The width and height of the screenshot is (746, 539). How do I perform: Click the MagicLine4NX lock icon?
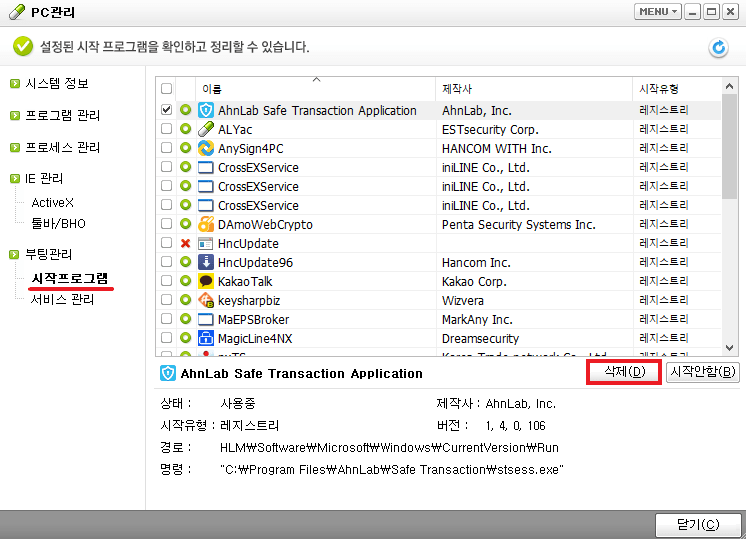[x=206, y=338]
